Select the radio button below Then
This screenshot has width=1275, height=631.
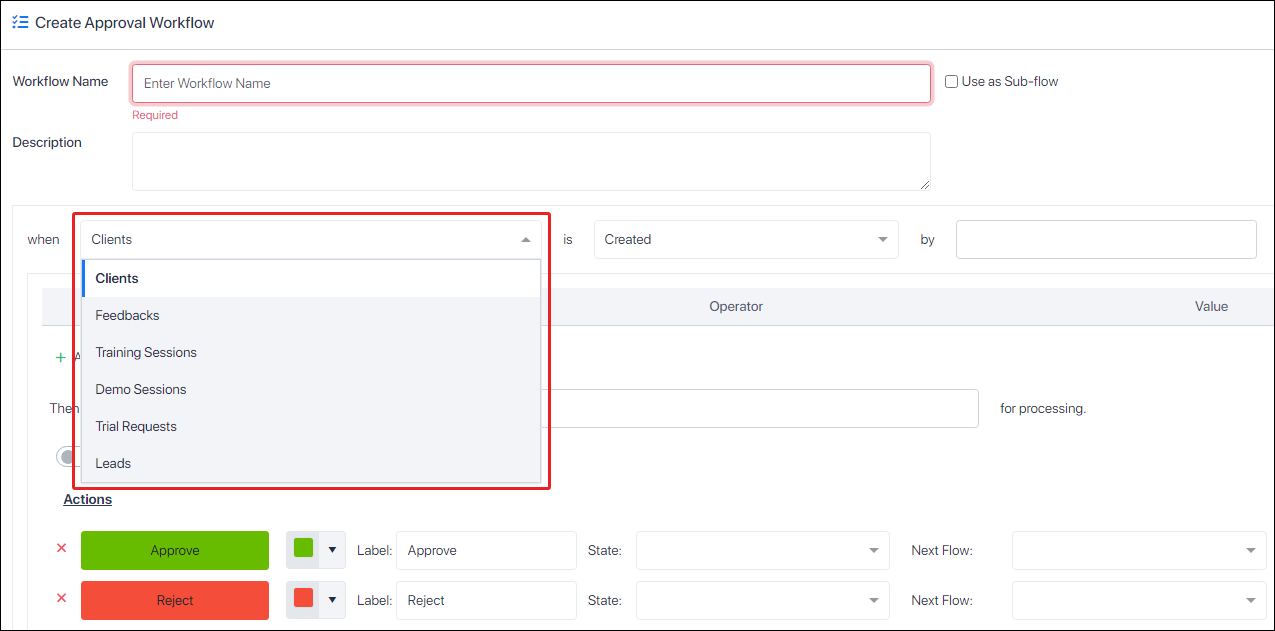[66, 456]
